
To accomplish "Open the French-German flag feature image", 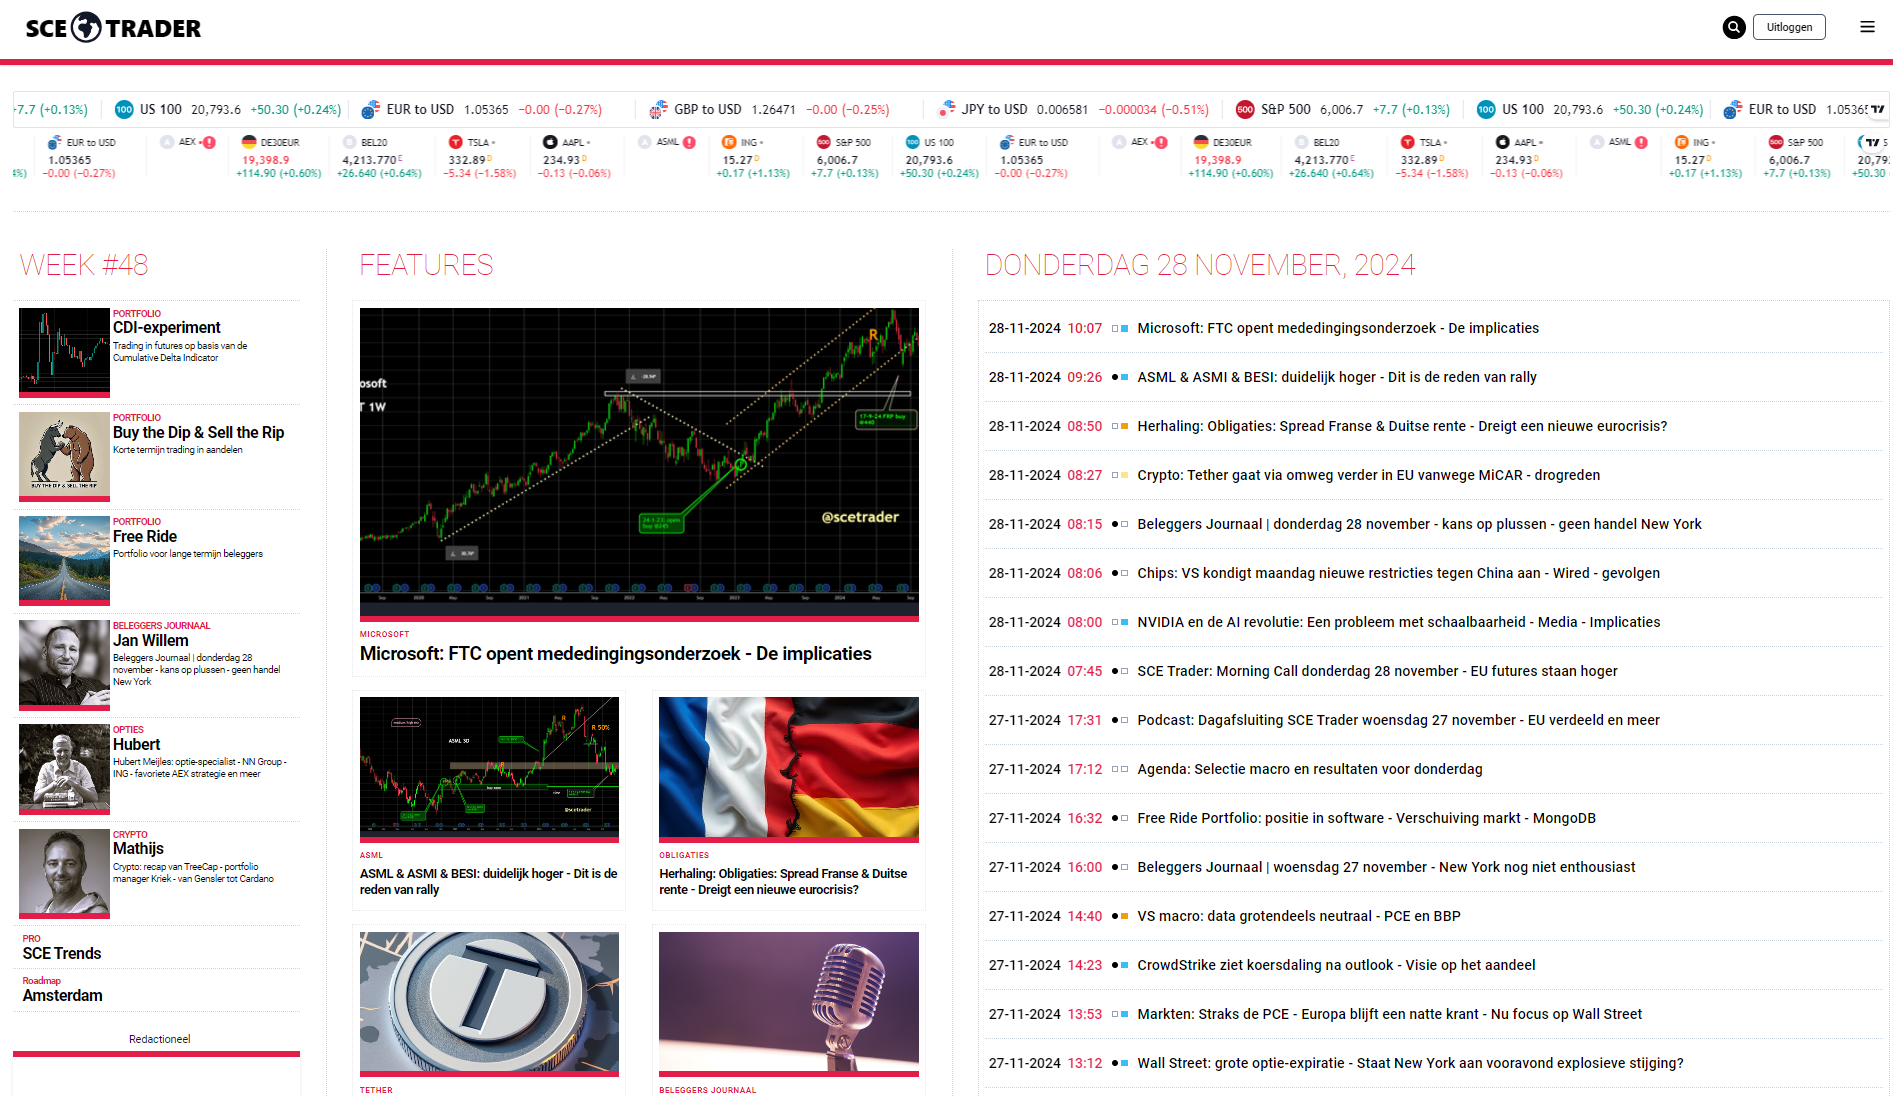I will point(789,769).
